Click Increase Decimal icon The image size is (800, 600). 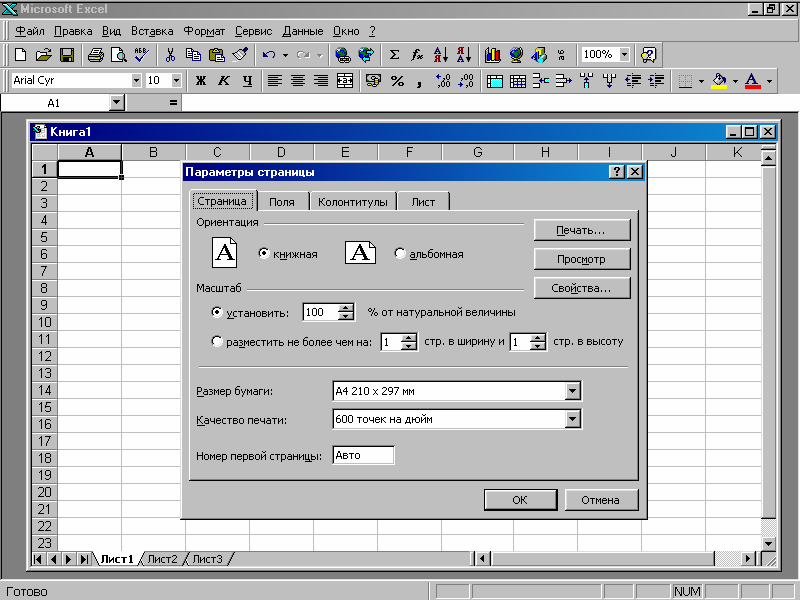(x=443, y=81)
